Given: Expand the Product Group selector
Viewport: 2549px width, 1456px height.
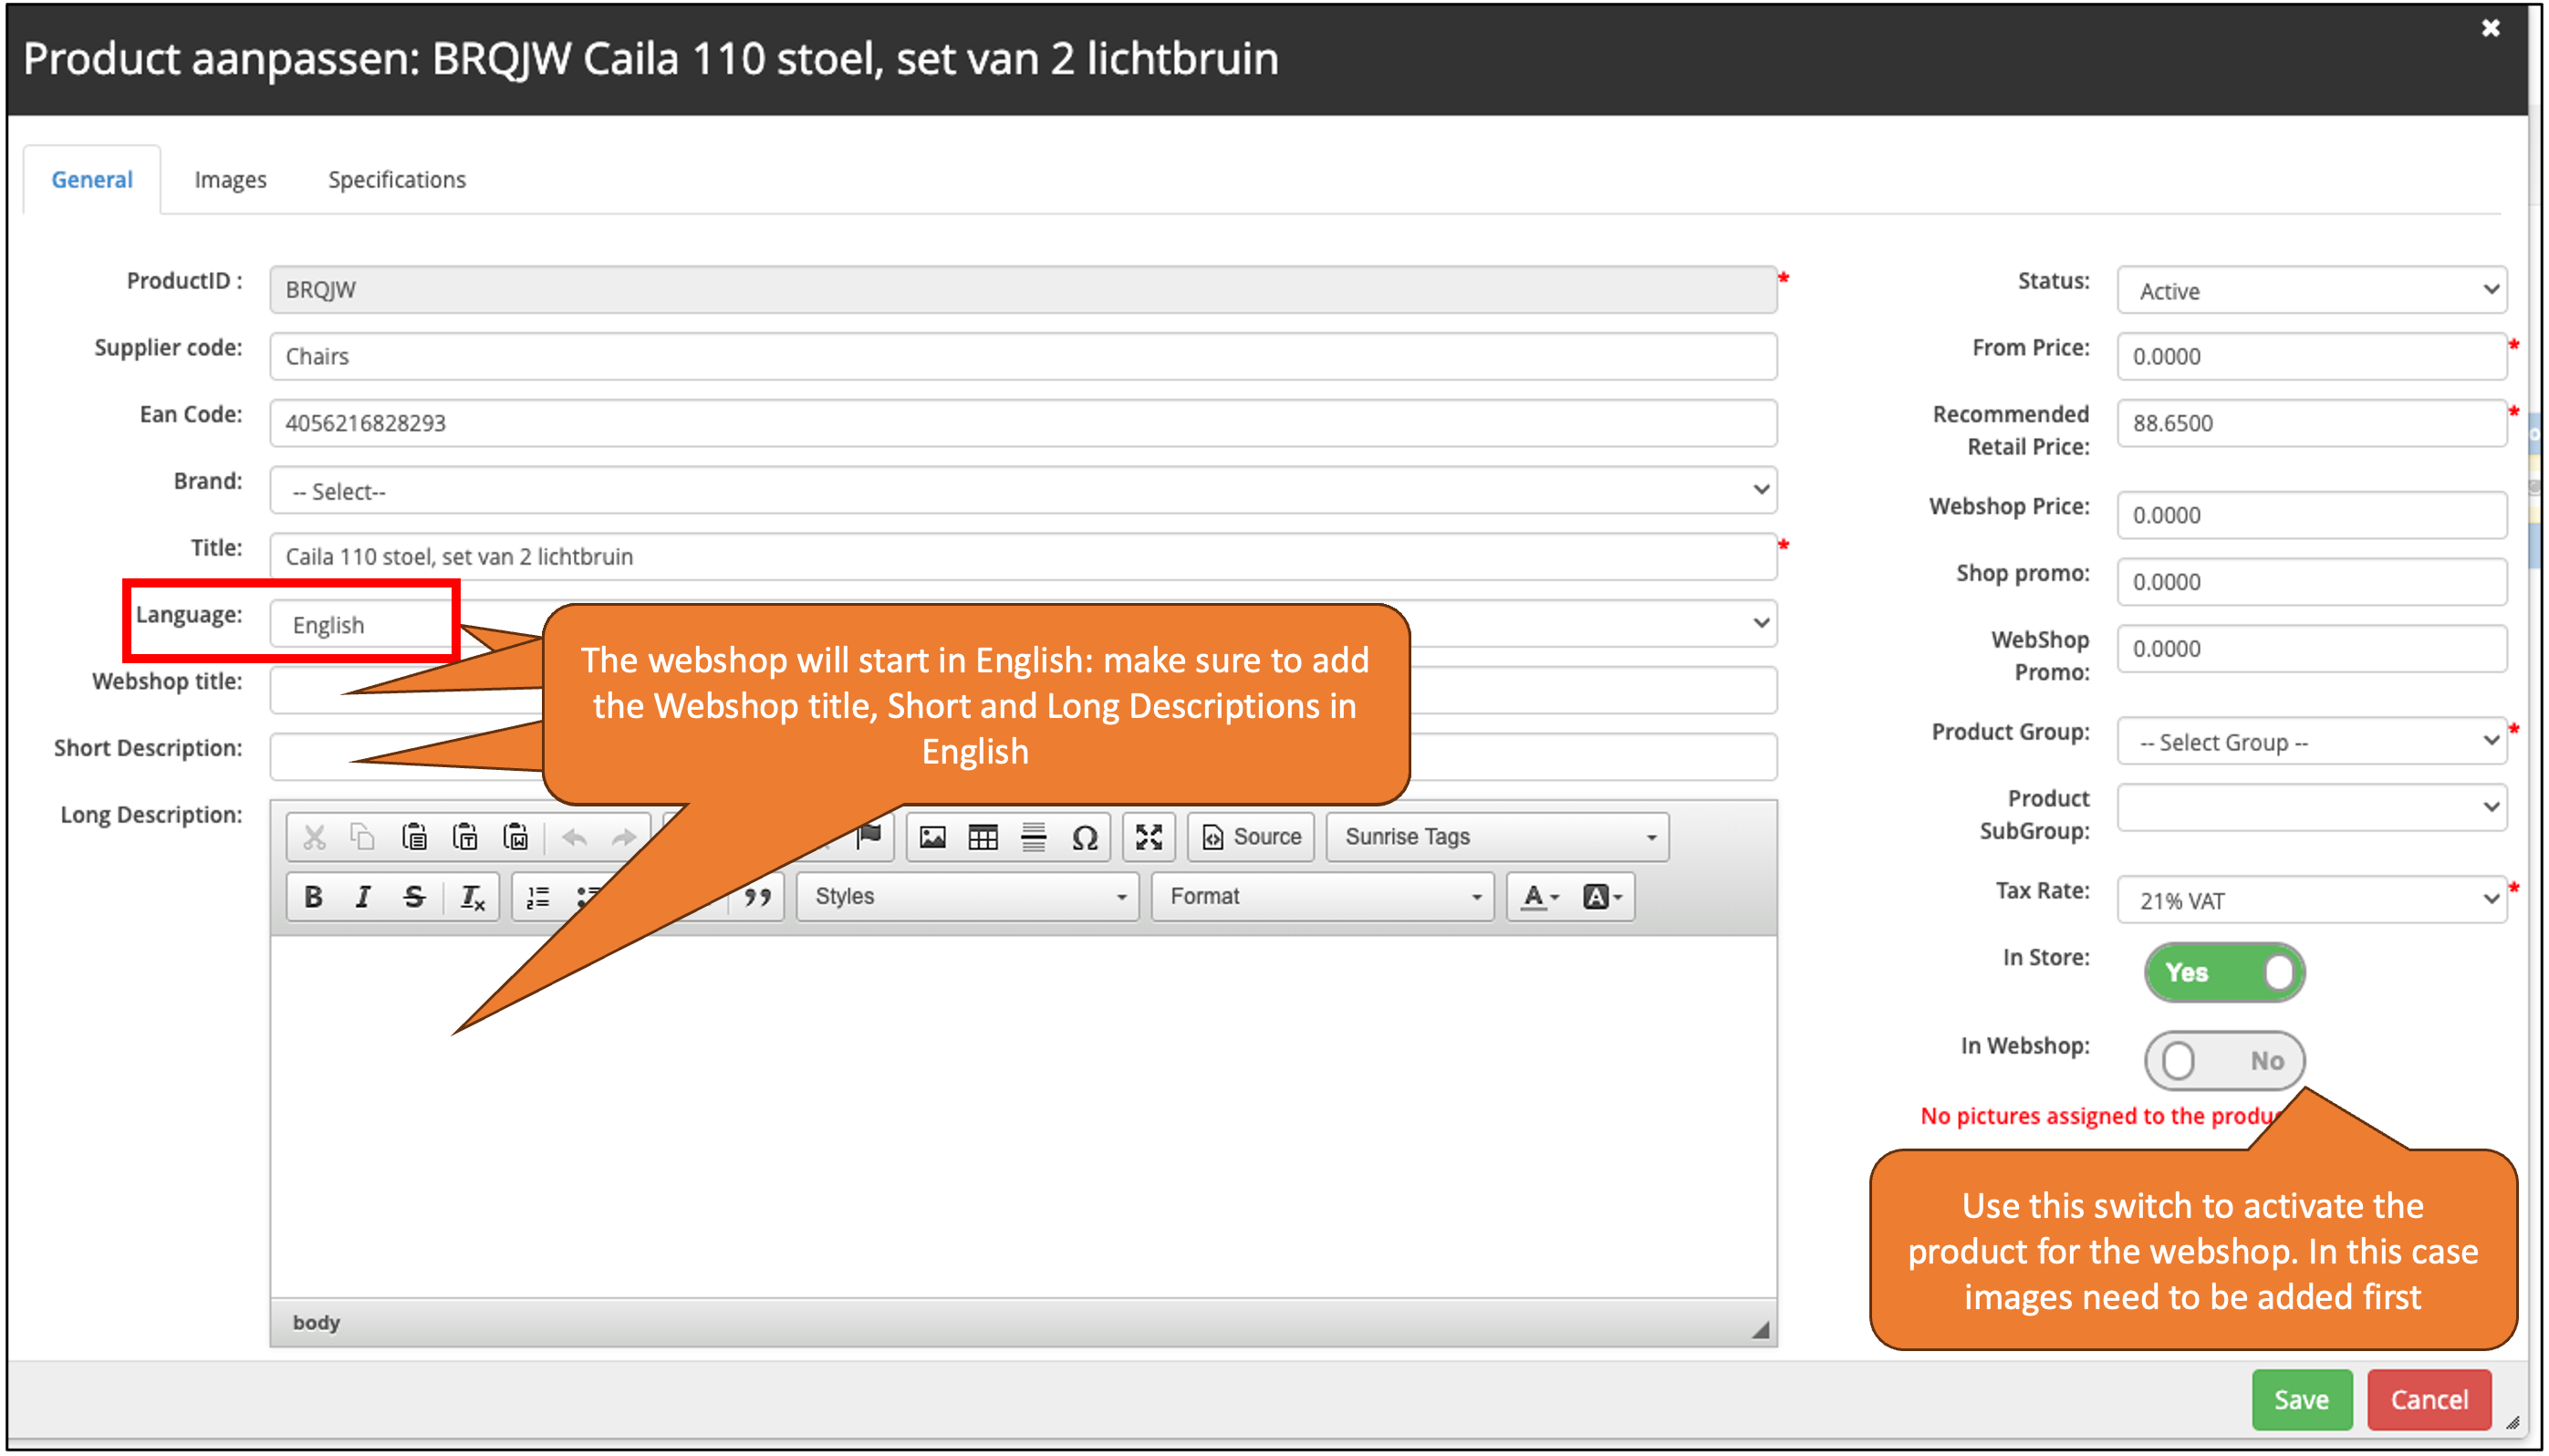Looking at the screenshot, I should 2310,742.
